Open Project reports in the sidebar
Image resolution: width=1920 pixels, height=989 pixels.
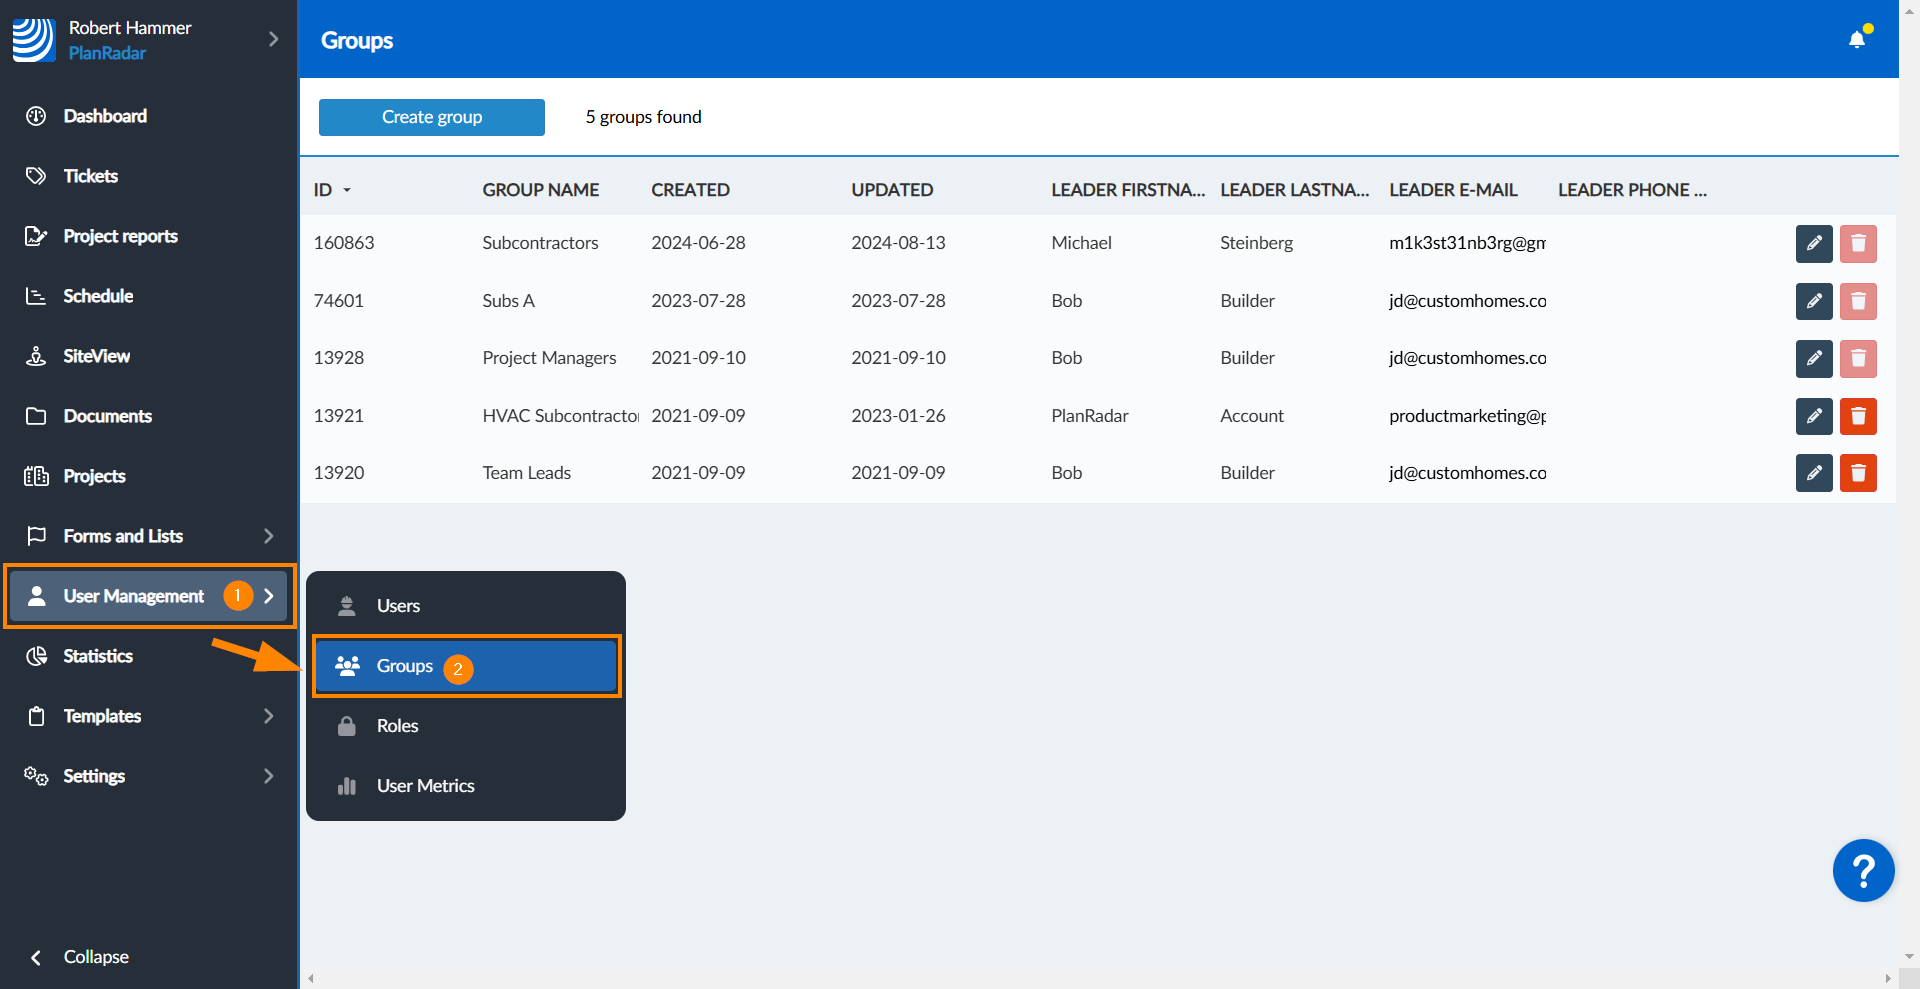click(x=120, y=236)
